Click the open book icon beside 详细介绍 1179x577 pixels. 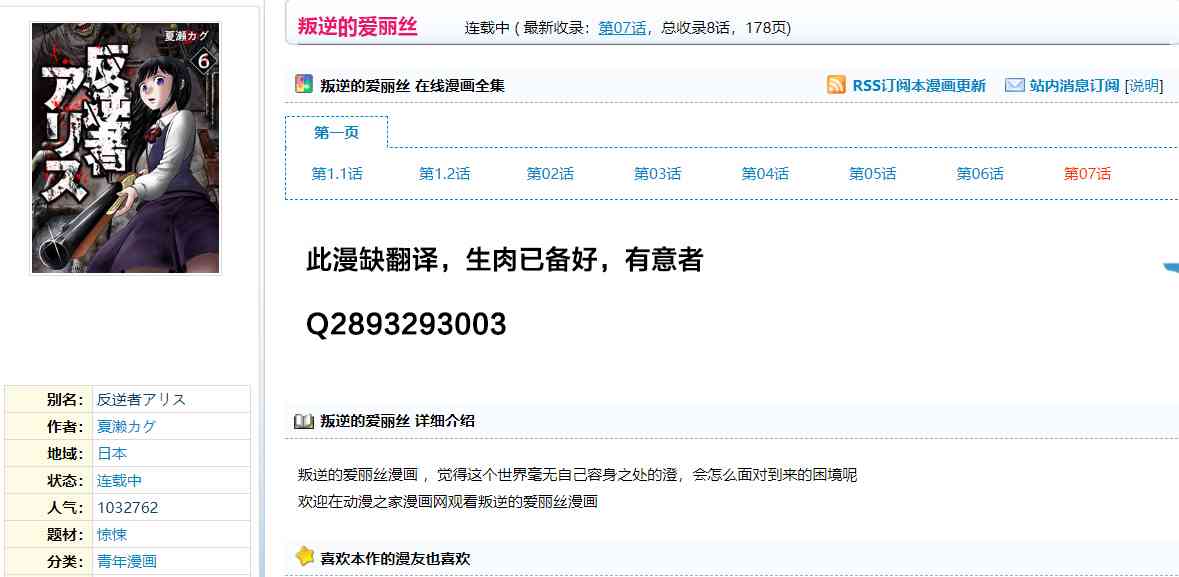point(304,421)
